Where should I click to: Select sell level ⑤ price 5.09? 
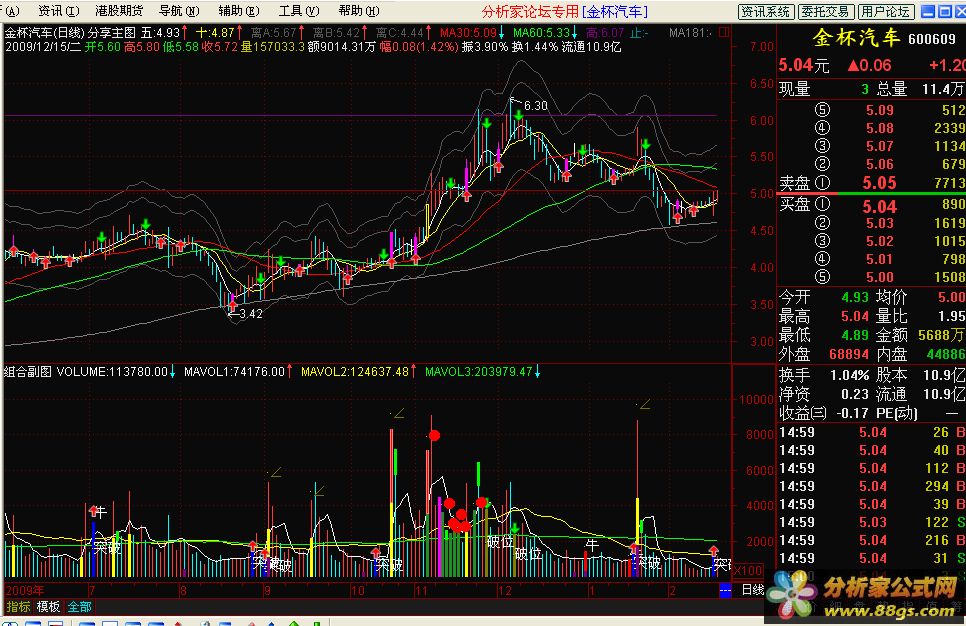[880, 110]
